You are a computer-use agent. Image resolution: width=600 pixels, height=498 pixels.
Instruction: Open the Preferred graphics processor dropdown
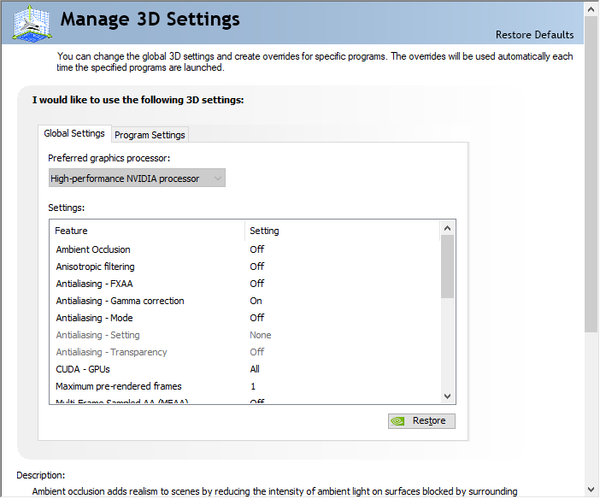pos(137,178)
